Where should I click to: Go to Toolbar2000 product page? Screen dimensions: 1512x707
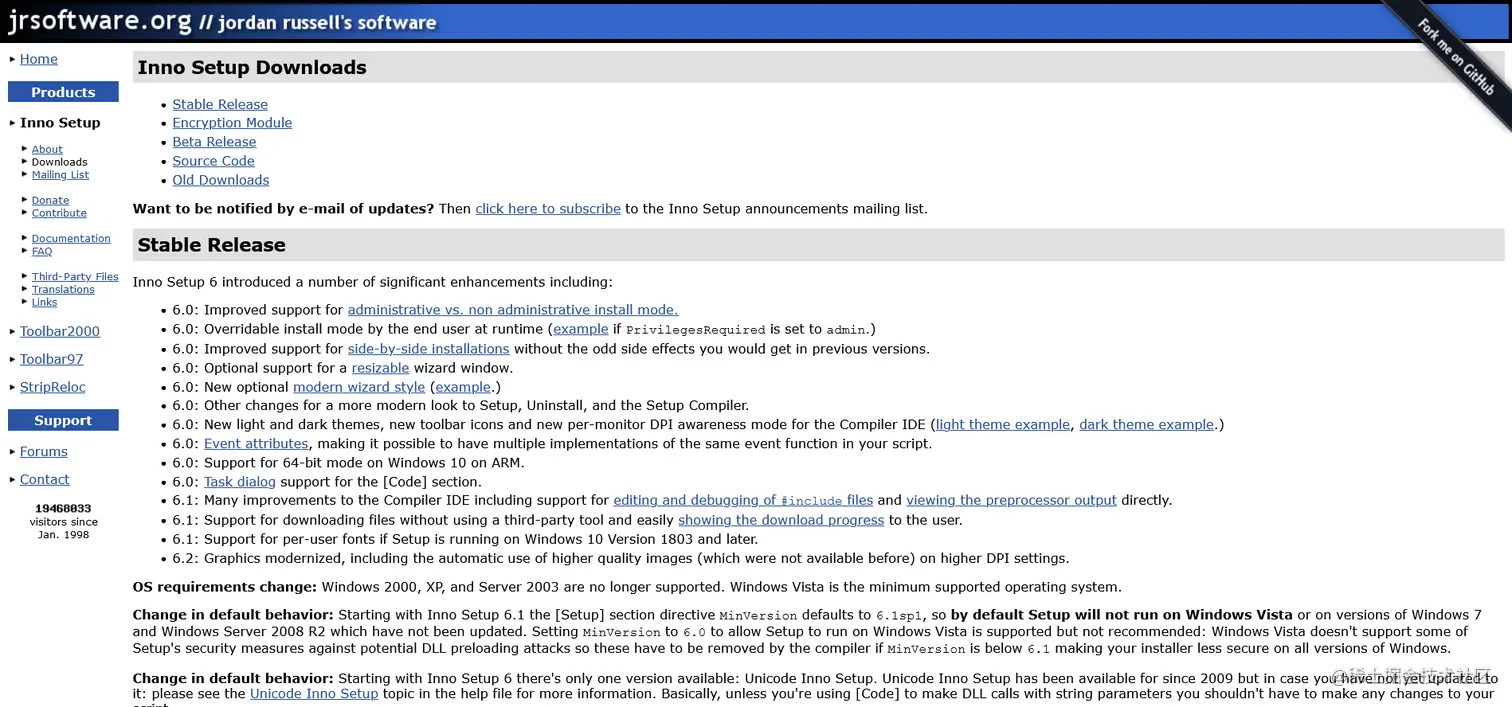click(x=60, y=331)
